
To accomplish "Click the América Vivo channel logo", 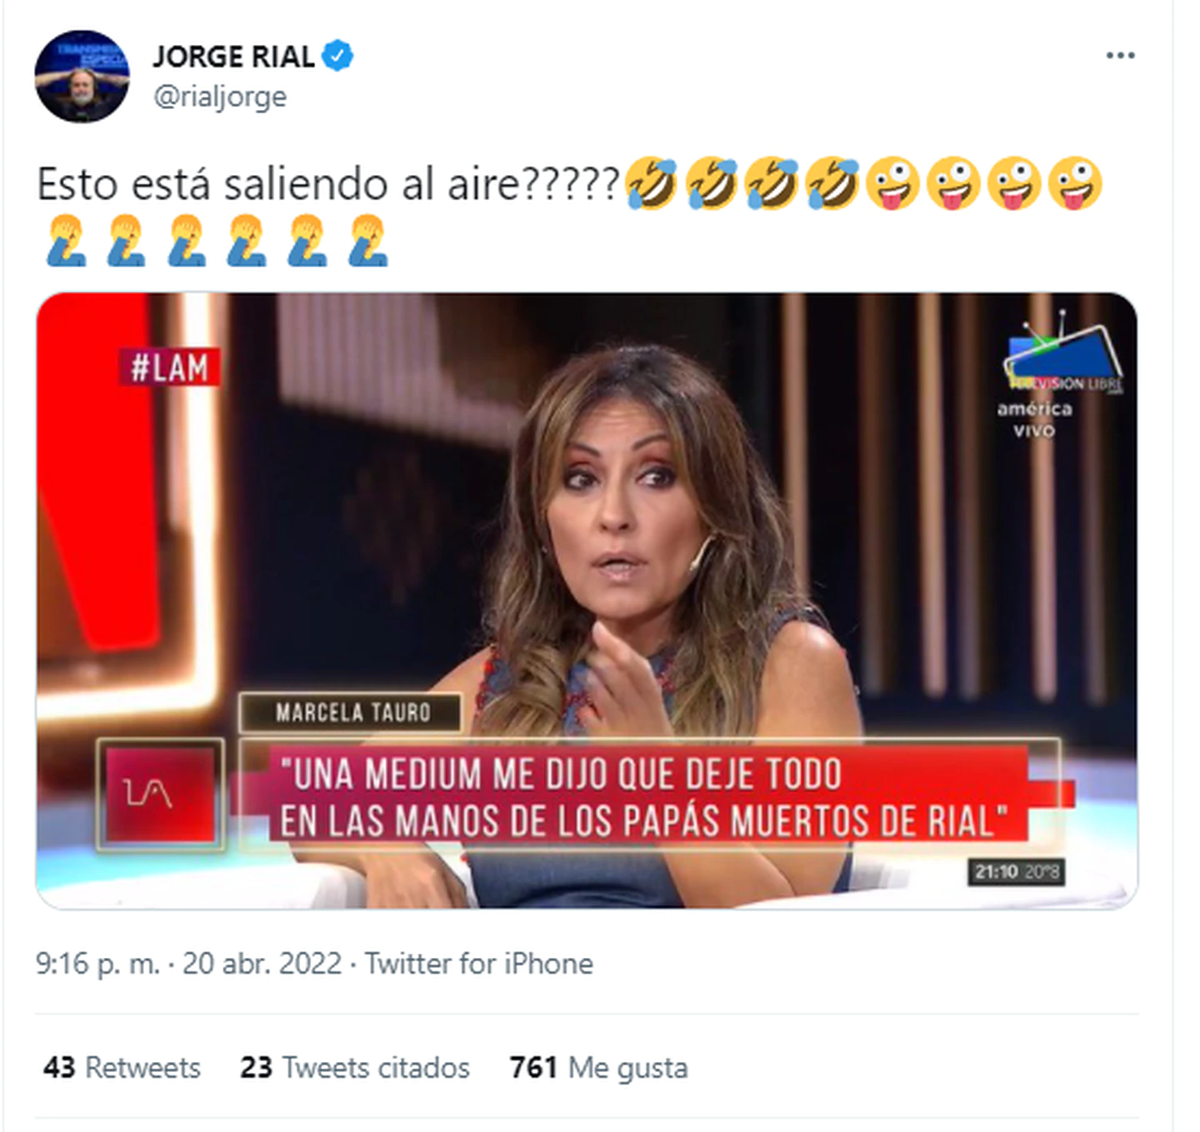I will (x=1062, y=381).
